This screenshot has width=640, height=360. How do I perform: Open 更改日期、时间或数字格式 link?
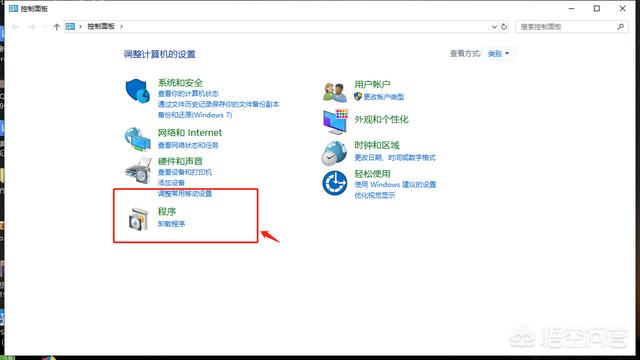pos(395,157)
